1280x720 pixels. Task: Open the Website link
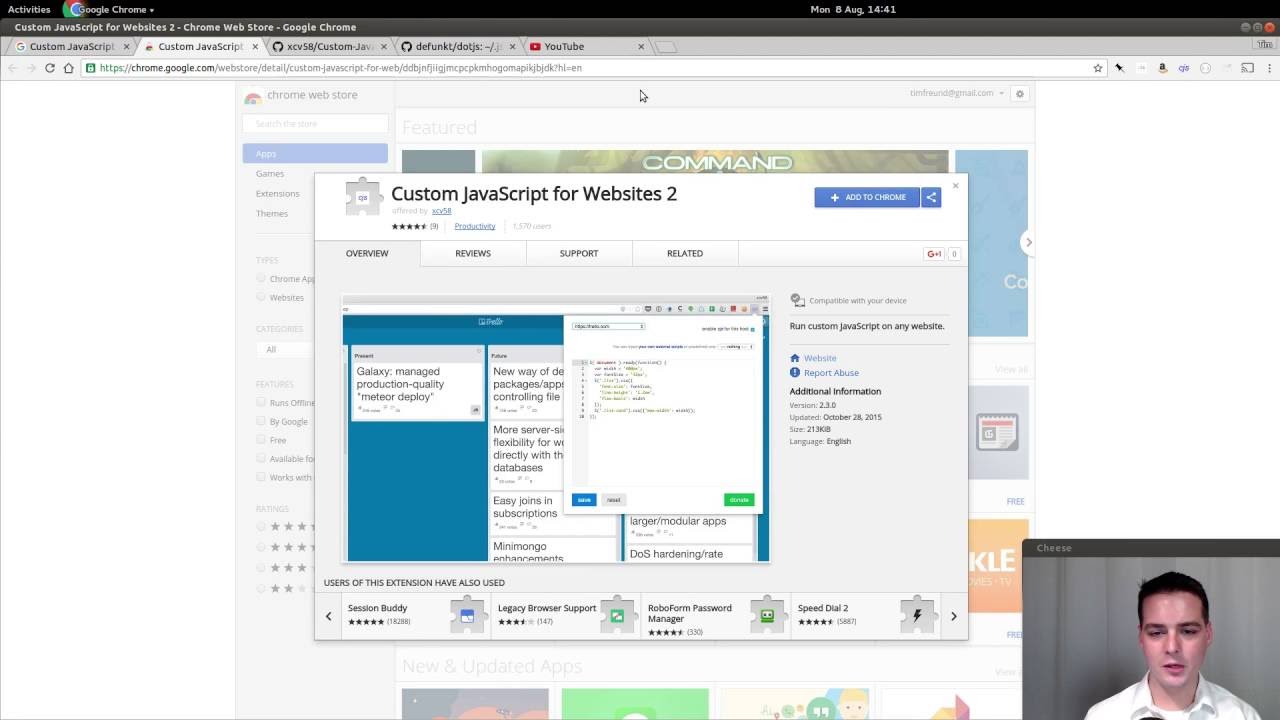820,358
